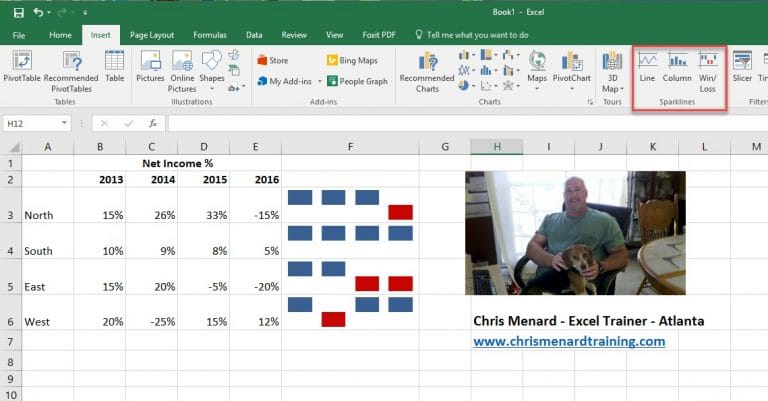Click the Pictures button
The image size is (768, 401).
click(x=150, y=67)
